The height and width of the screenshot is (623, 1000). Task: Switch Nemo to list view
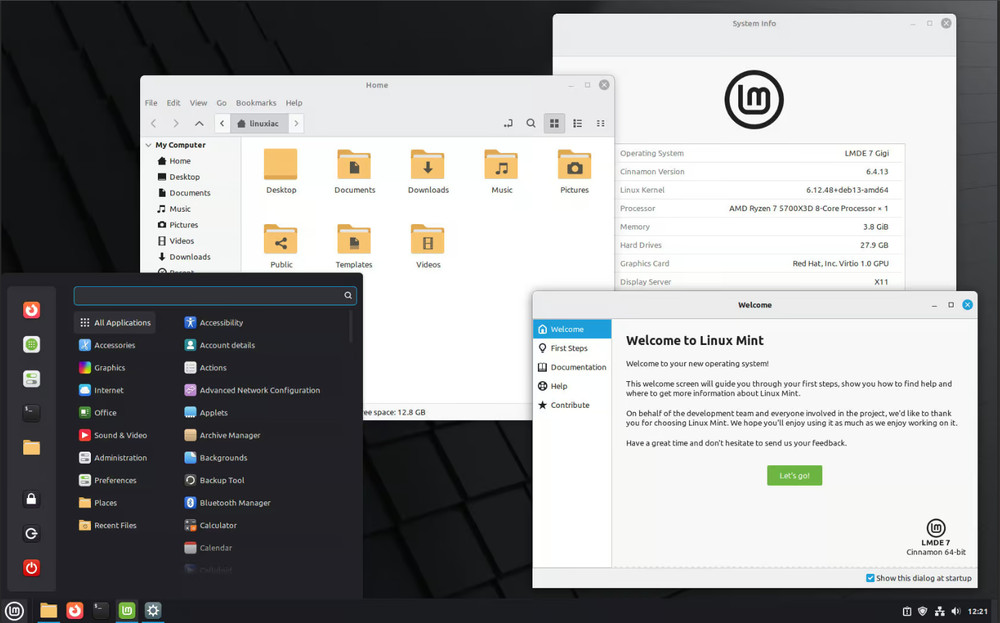coord(577,123)
